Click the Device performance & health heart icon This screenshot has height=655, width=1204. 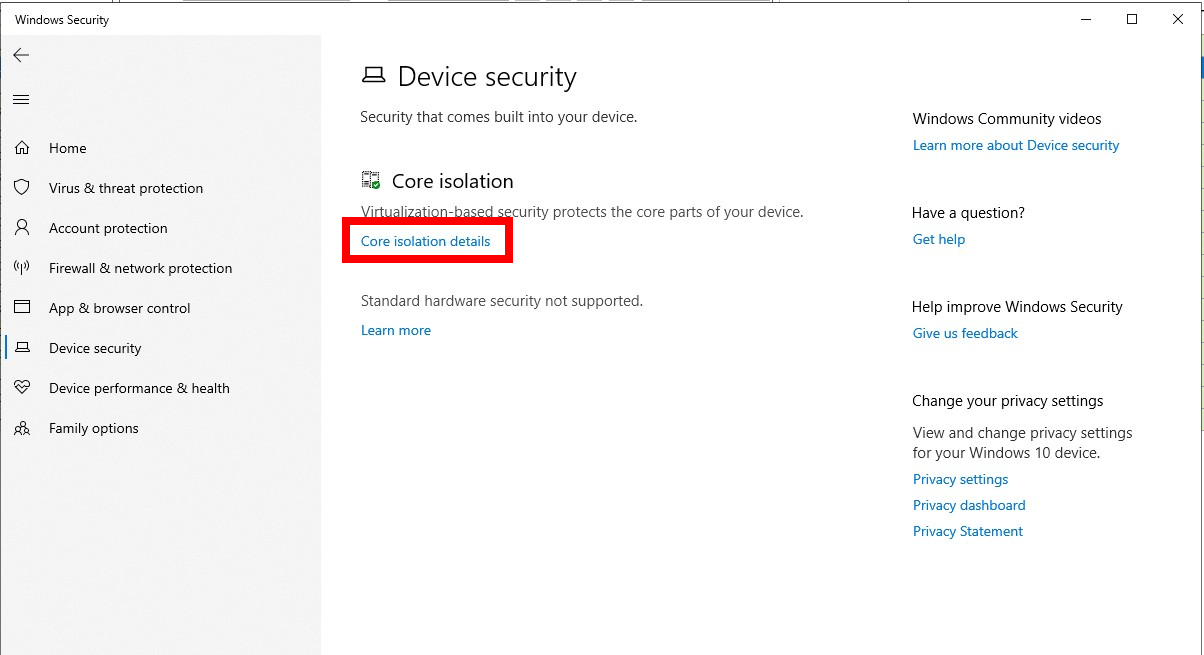tap(22, 388)
